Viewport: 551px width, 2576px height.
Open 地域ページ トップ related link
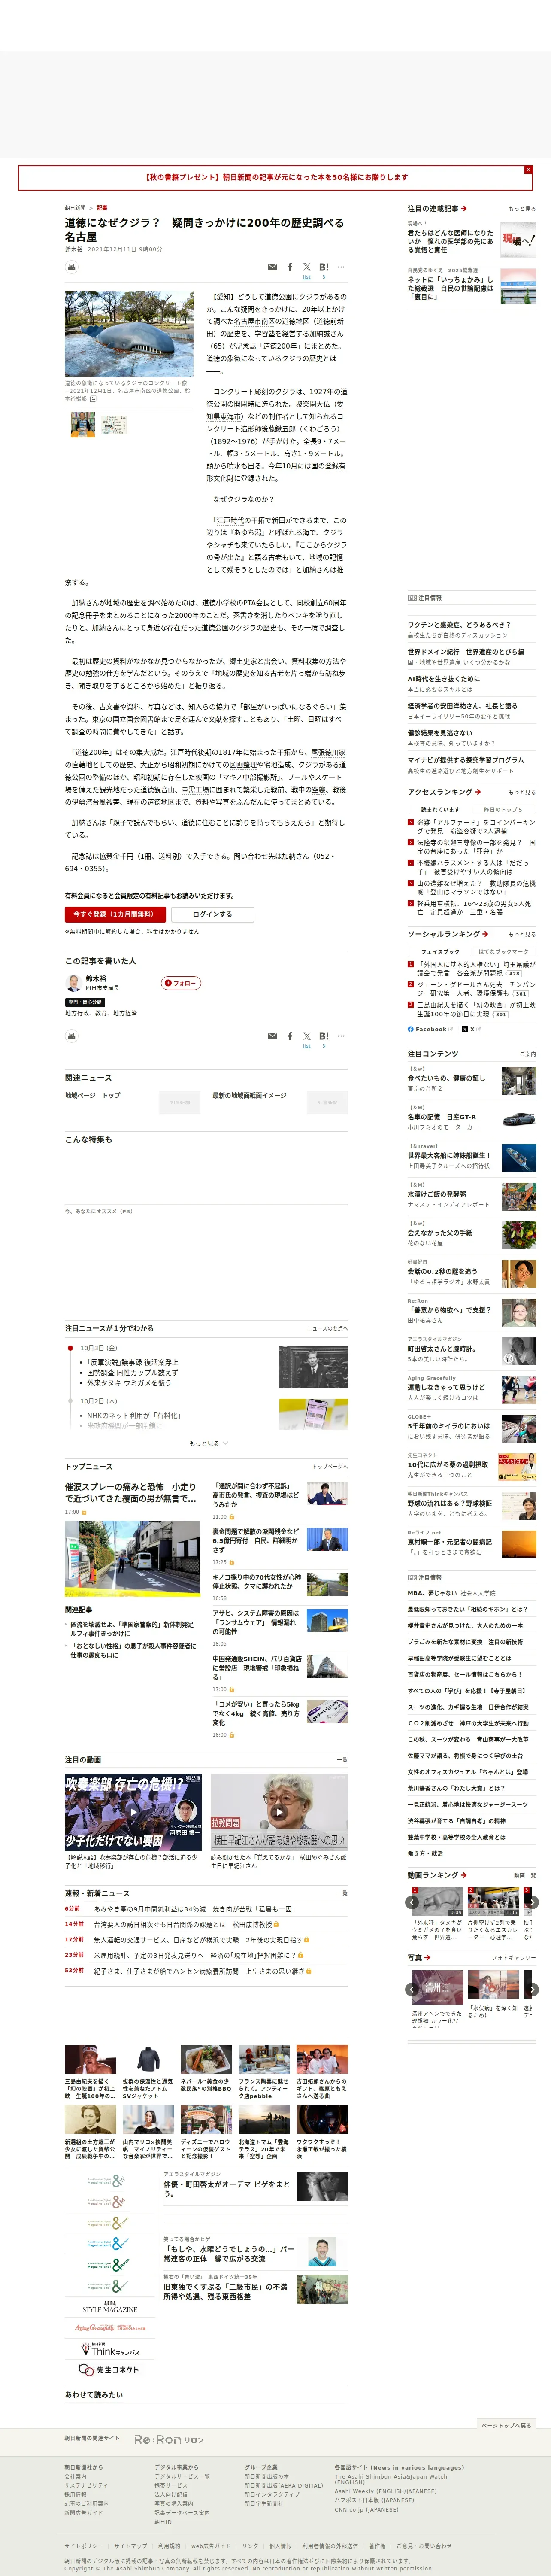92,1095
